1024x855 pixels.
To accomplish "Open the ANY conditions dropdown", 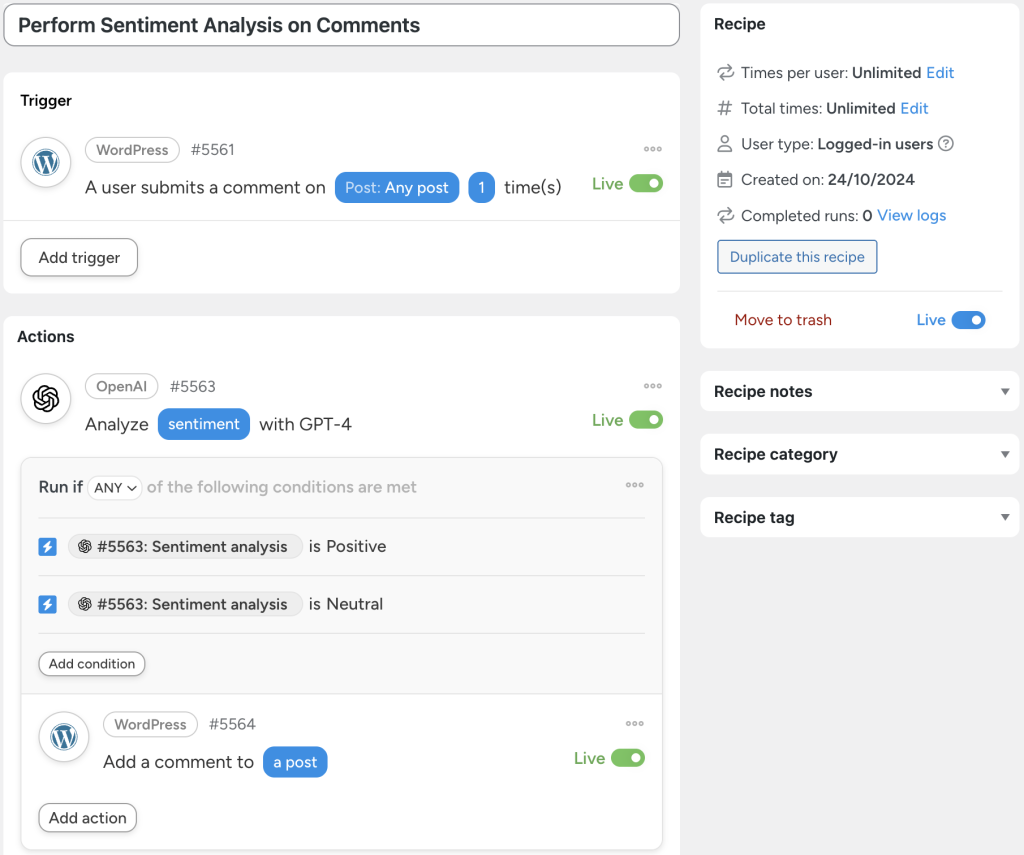I will click(x=114, y=487).
